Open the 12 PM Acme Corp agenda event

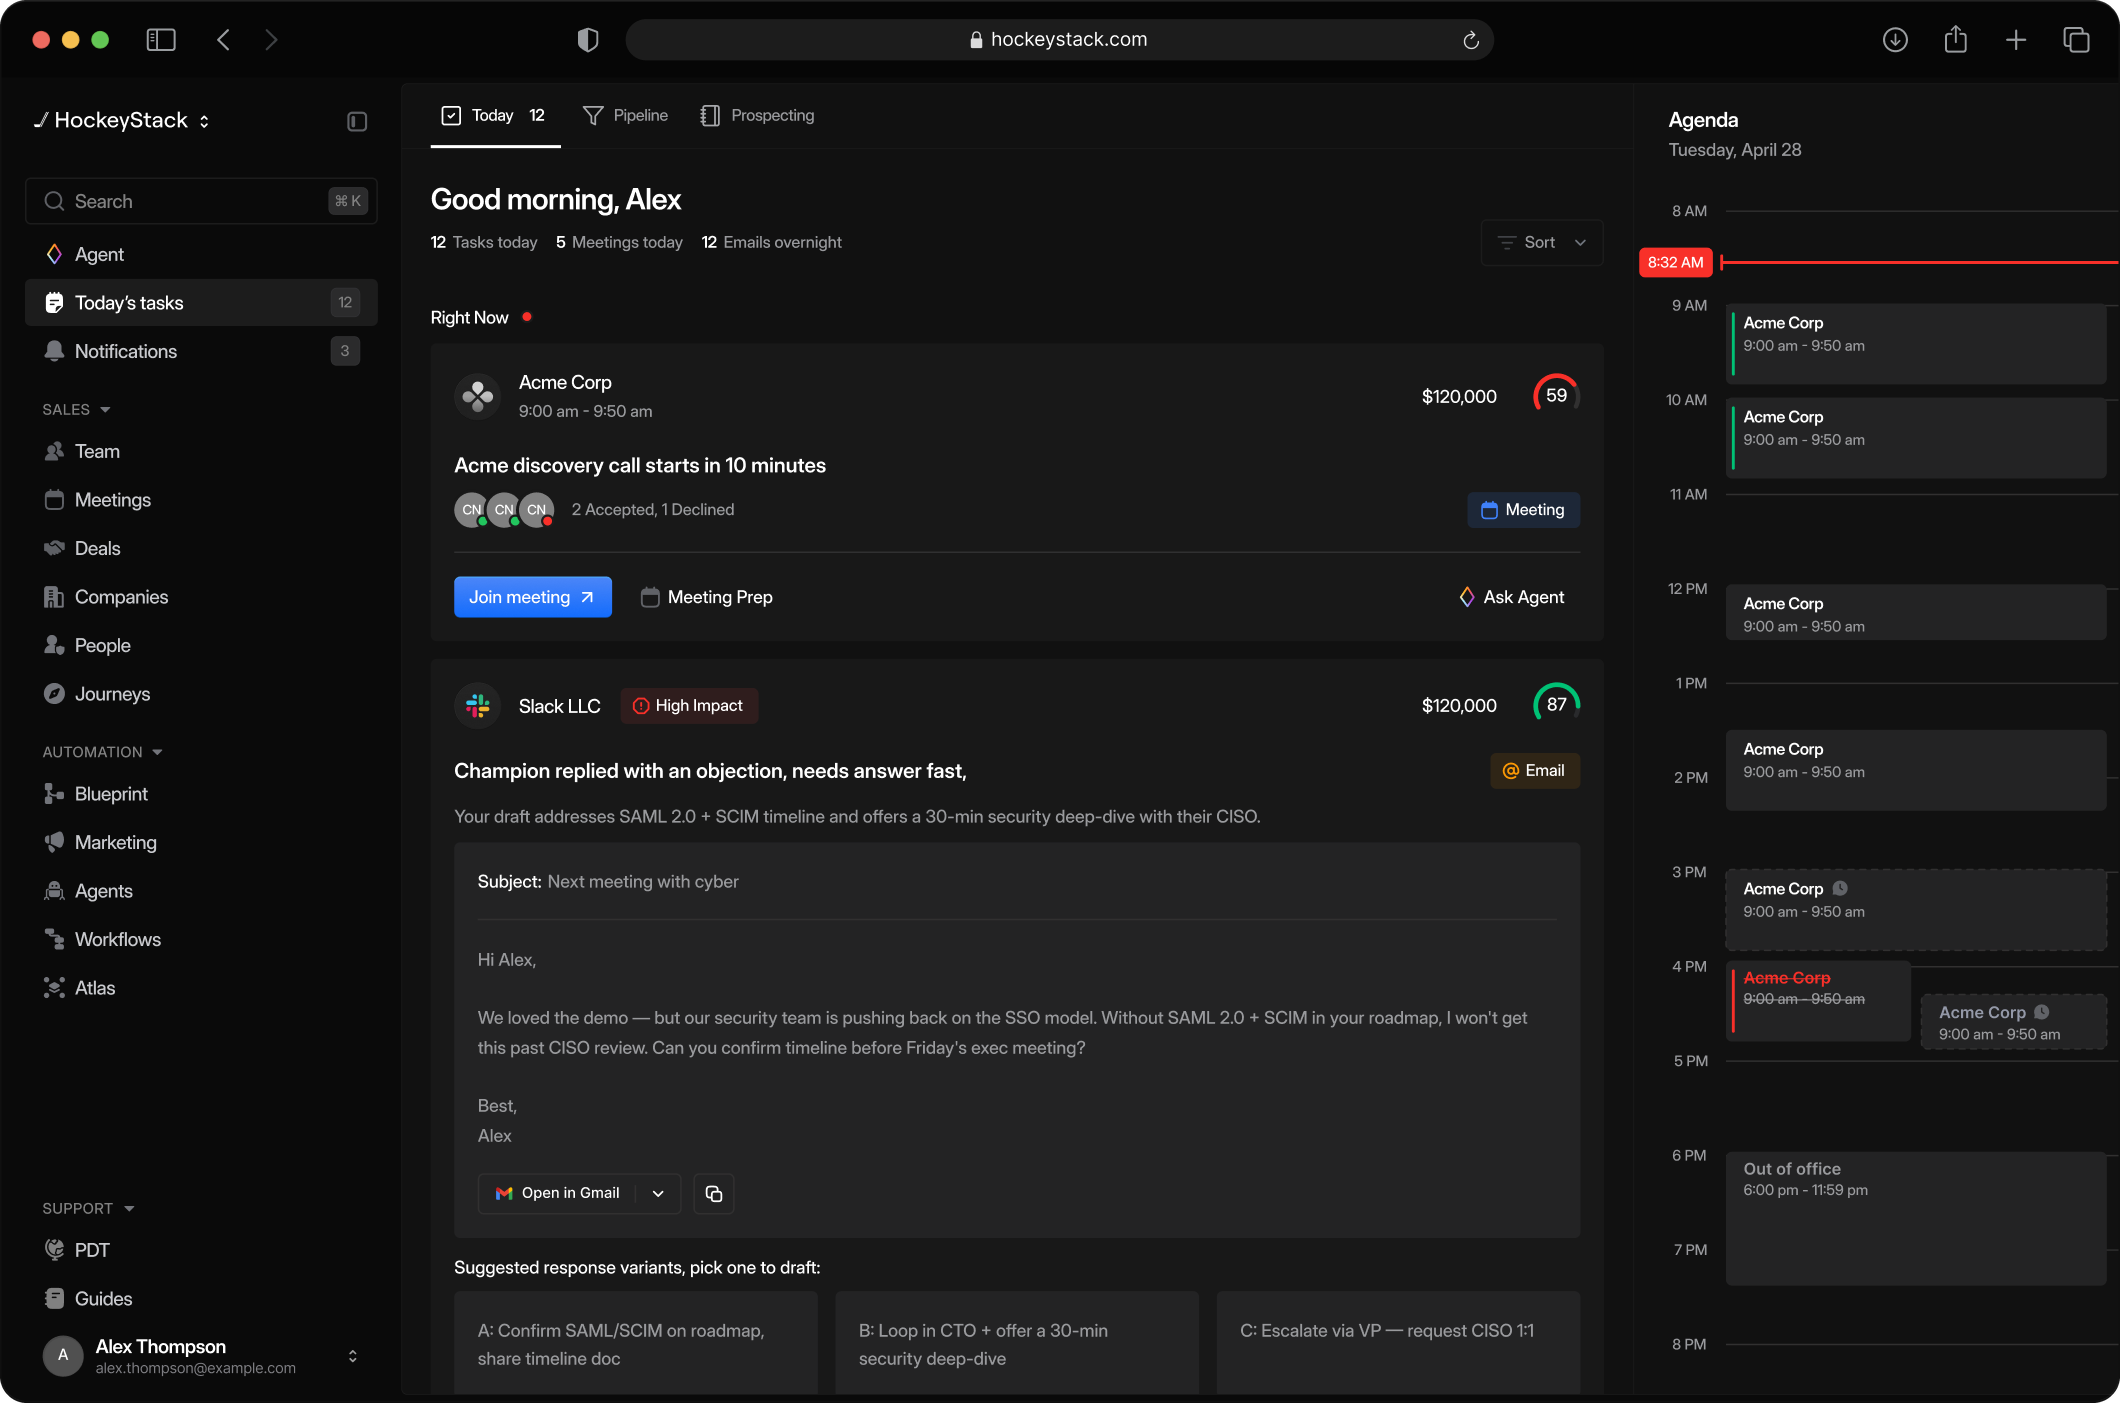coord(1916,613)
